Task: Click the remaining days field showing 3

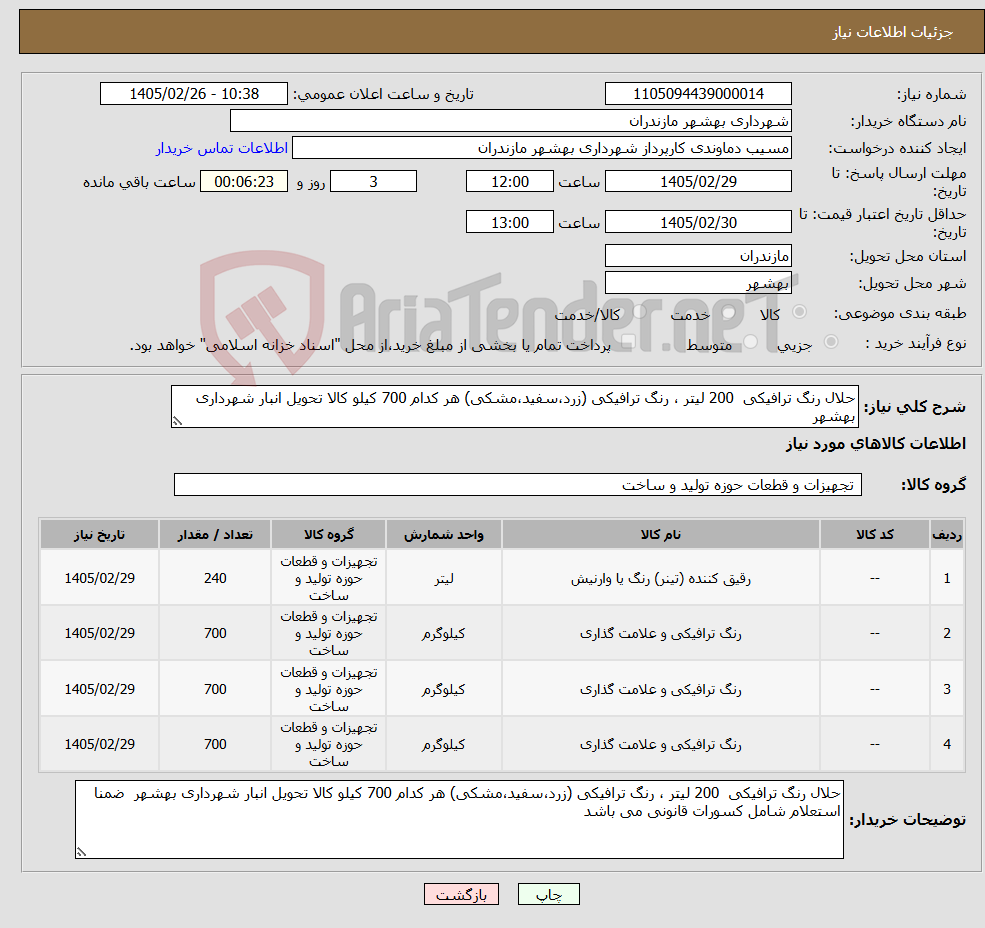Action: [x=373, y=182]
